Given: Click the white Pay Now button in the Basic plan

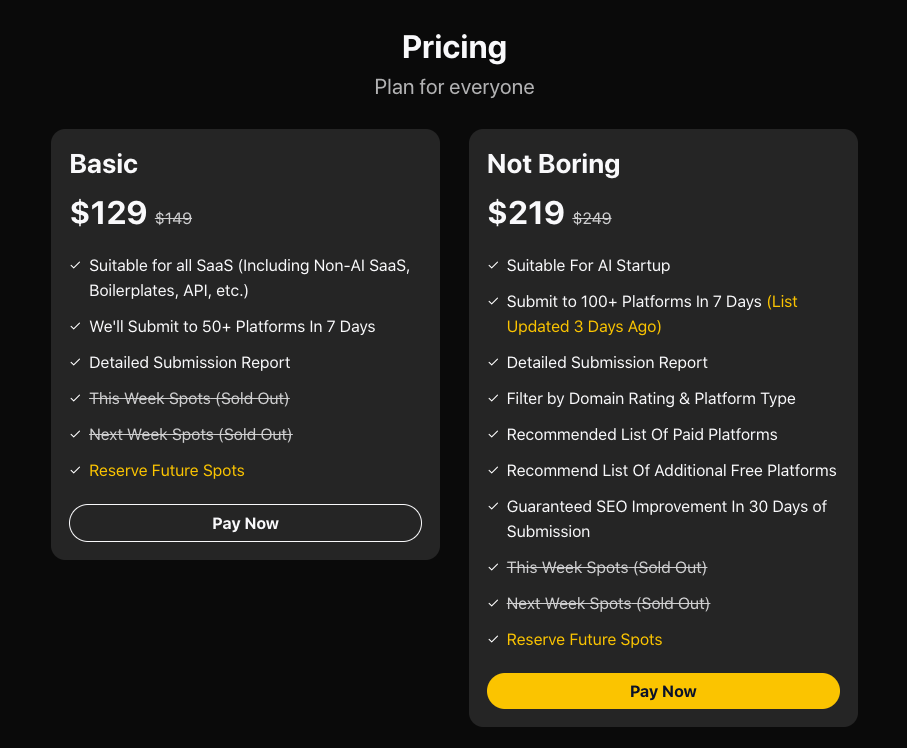Looking at the screenshot, I should 245,523.
